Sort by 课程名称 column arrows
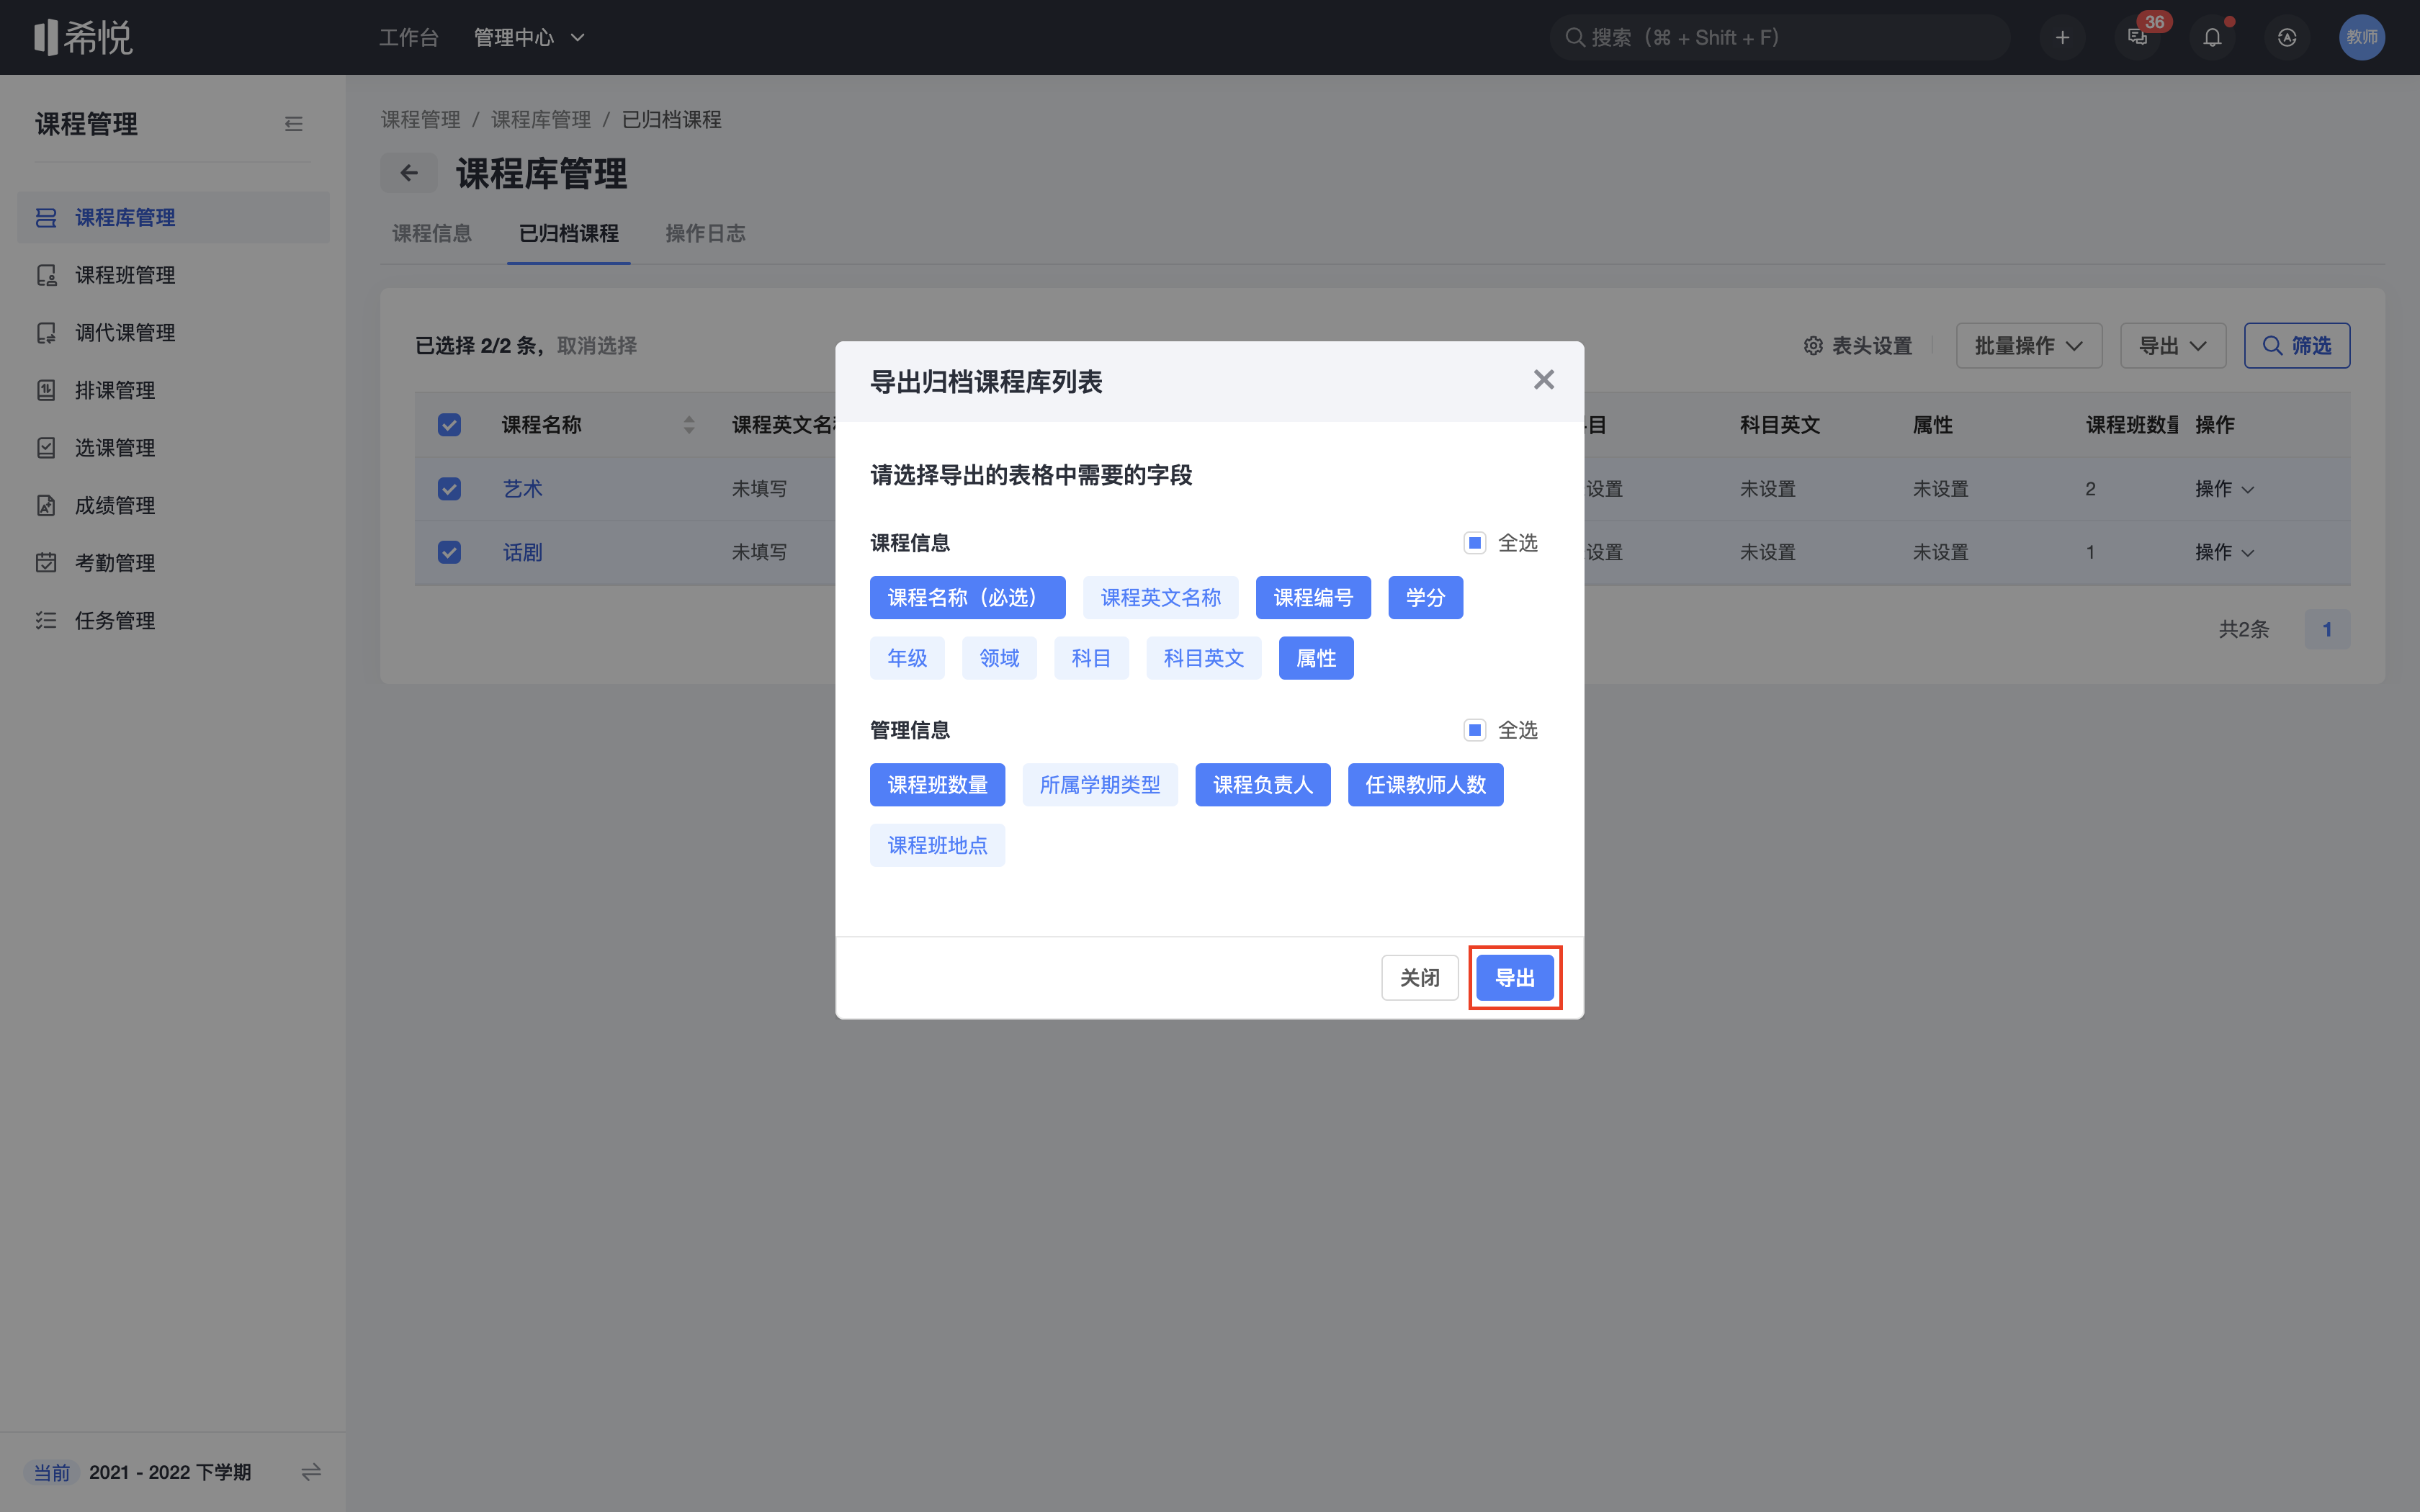Screen dimensions: 2420x1512 tap(689, 425)
